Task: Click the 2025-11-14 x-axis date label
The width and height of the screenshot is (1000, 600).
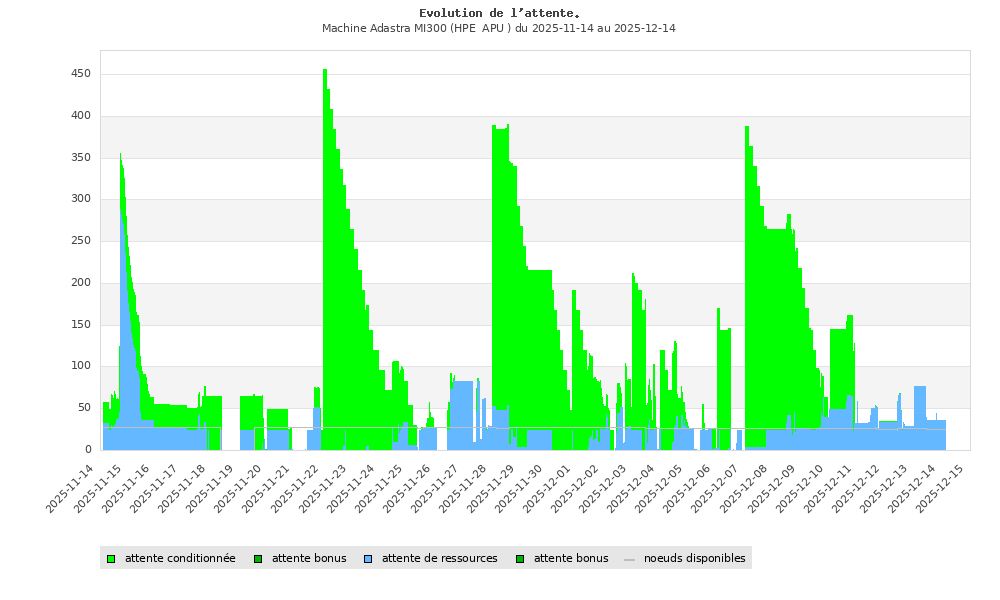Action: 72,488
